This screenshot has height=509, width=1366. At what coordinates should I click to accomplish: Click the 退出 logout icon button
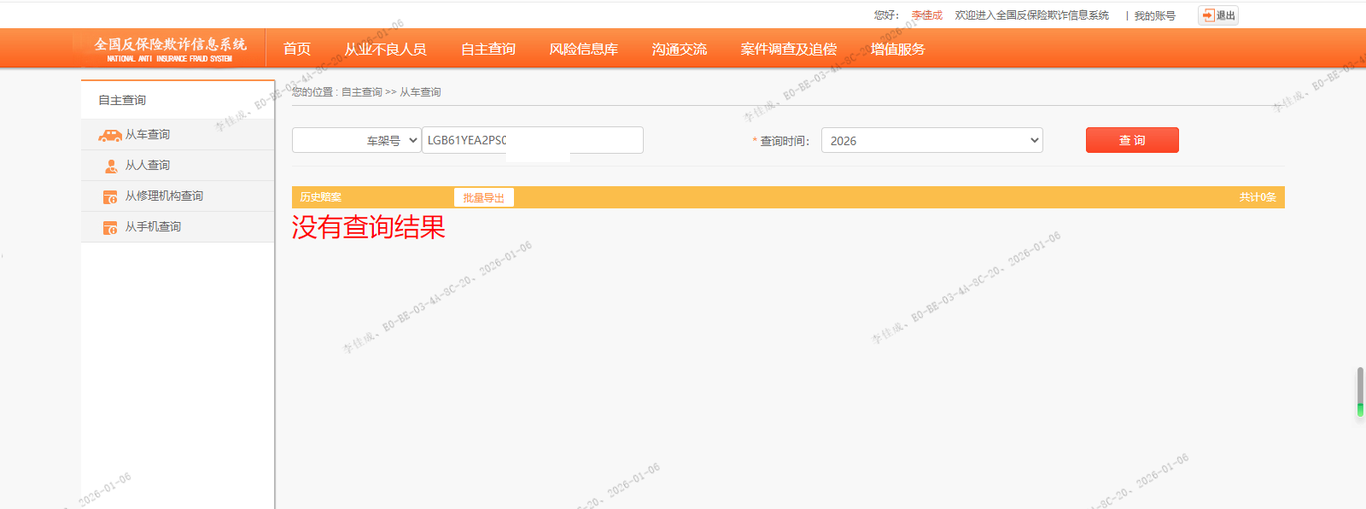pos(1218,15)
